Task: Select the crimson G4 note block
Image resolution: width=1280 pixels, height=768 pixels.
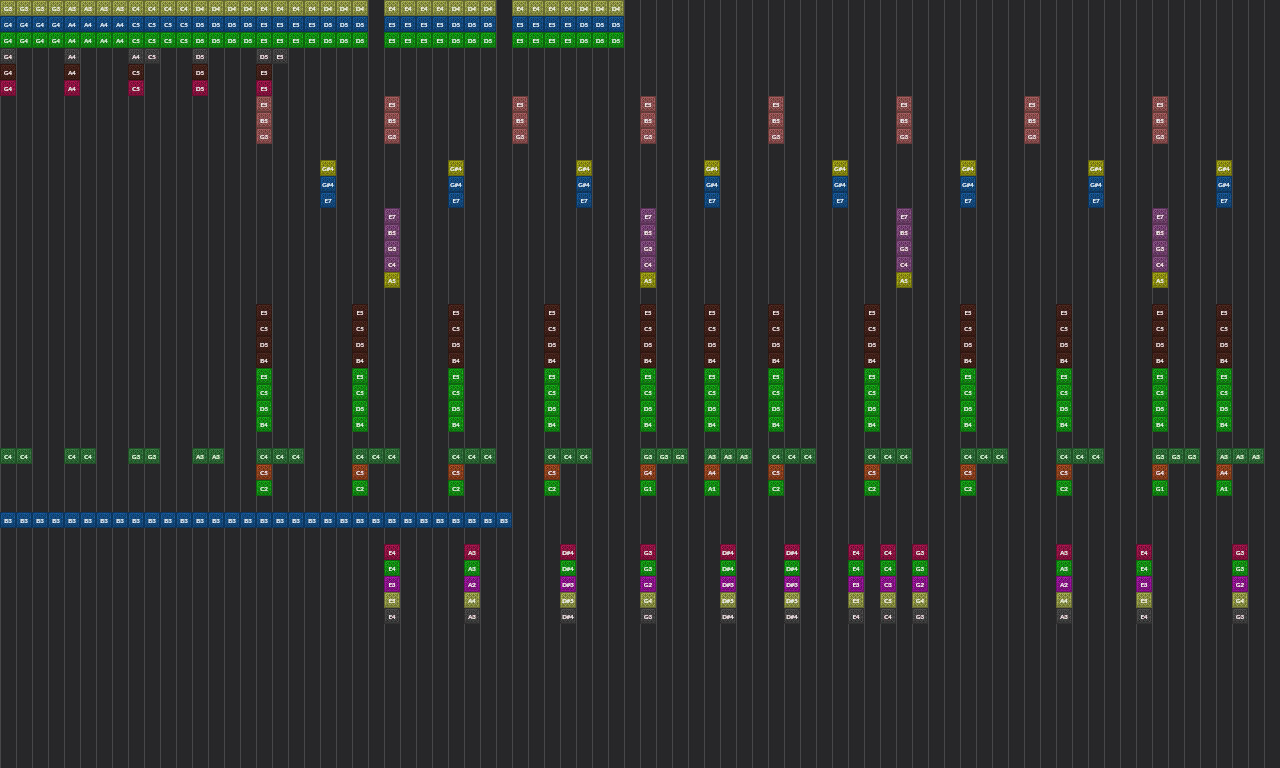Action: 8,88
